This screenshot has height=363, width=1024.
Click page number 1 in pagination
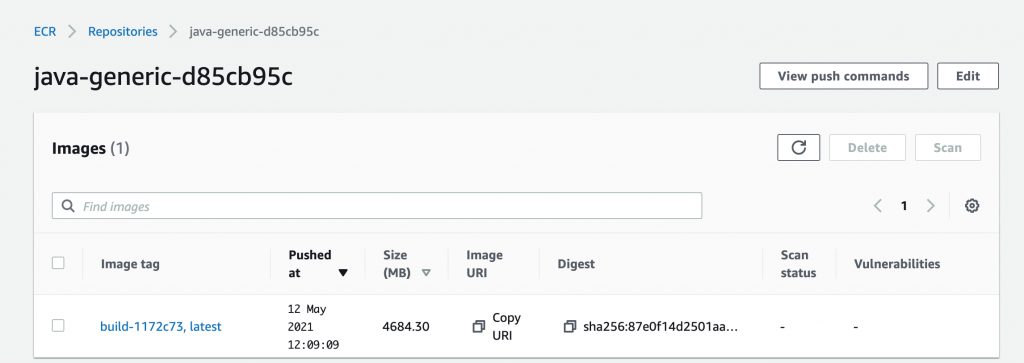(904, 206)
